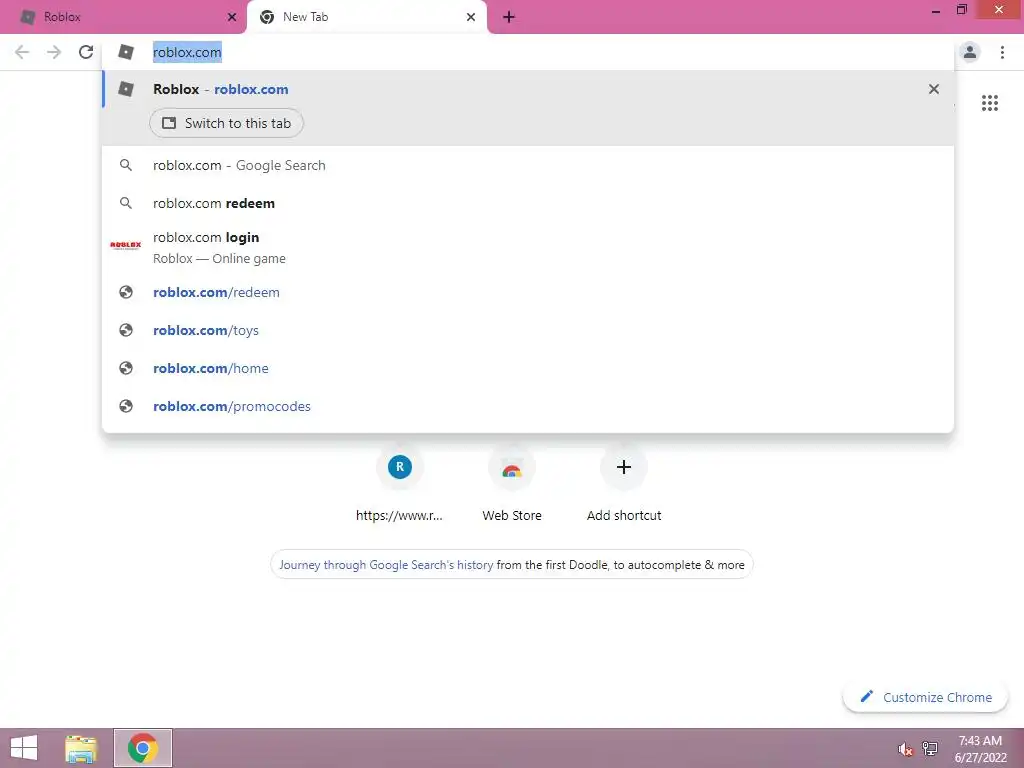Open Journey through Google Search's history link
The height and width of the screenshot is (768, 1024).
click(x=386, y=565)
